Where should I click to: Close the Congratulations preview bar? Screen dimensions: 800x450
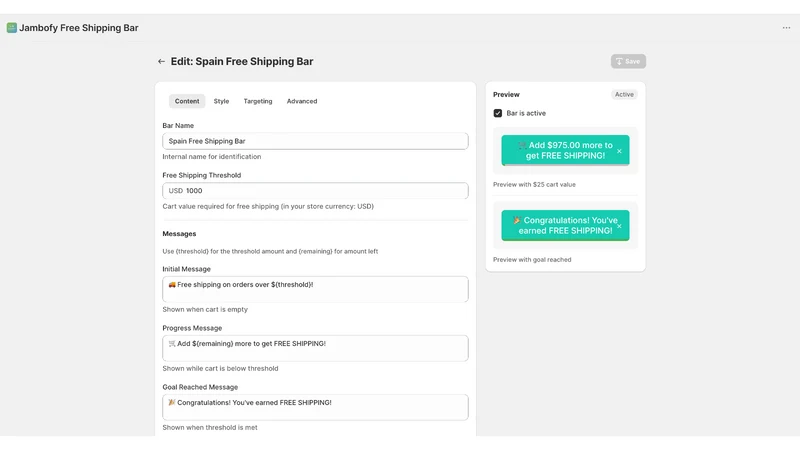[x=619, y=226]
